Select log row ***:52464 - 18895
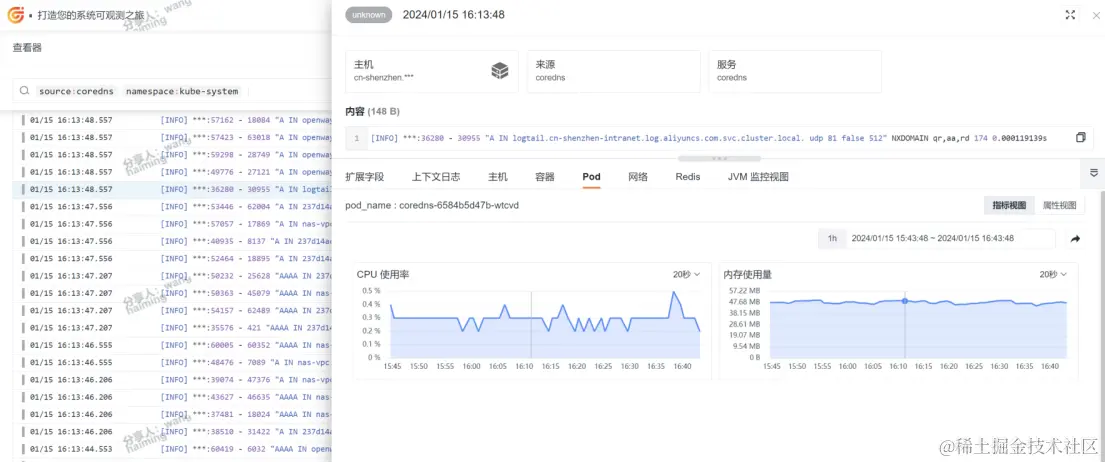The image size is (1105, 463). tap(173, 259)
